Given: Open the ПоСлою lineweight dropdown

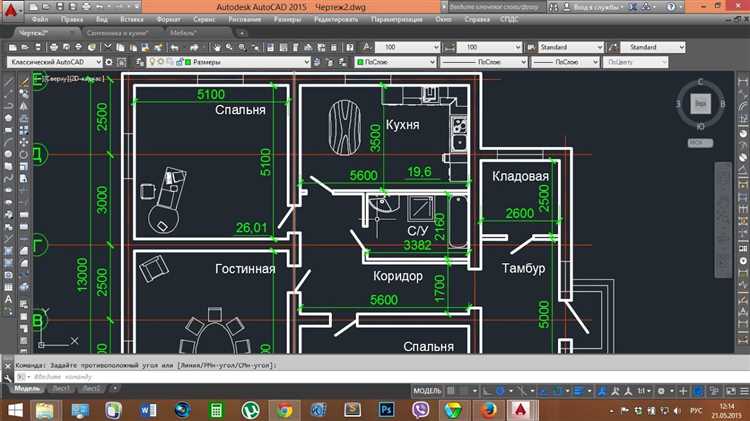Looking at the screenshot, I should (565, 62).
